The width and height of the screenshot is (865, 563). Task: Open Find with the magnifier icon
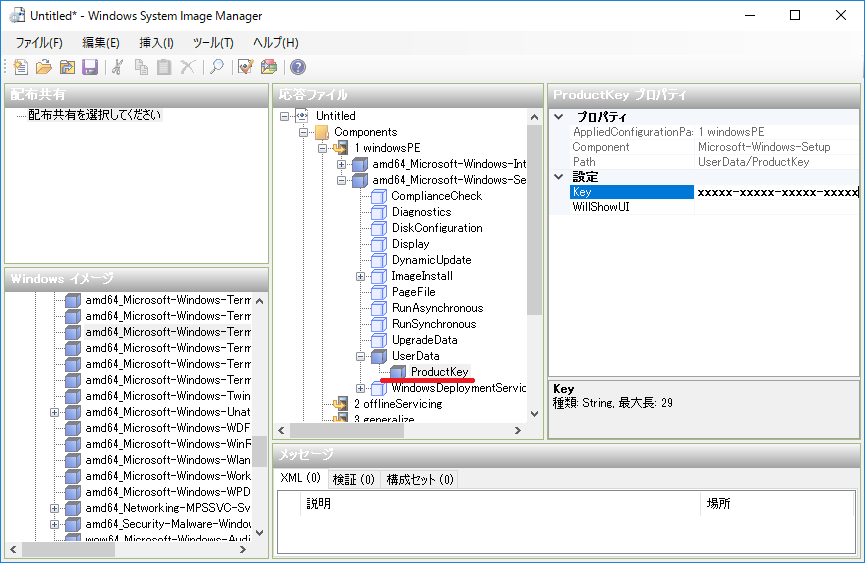coord(217,67)
